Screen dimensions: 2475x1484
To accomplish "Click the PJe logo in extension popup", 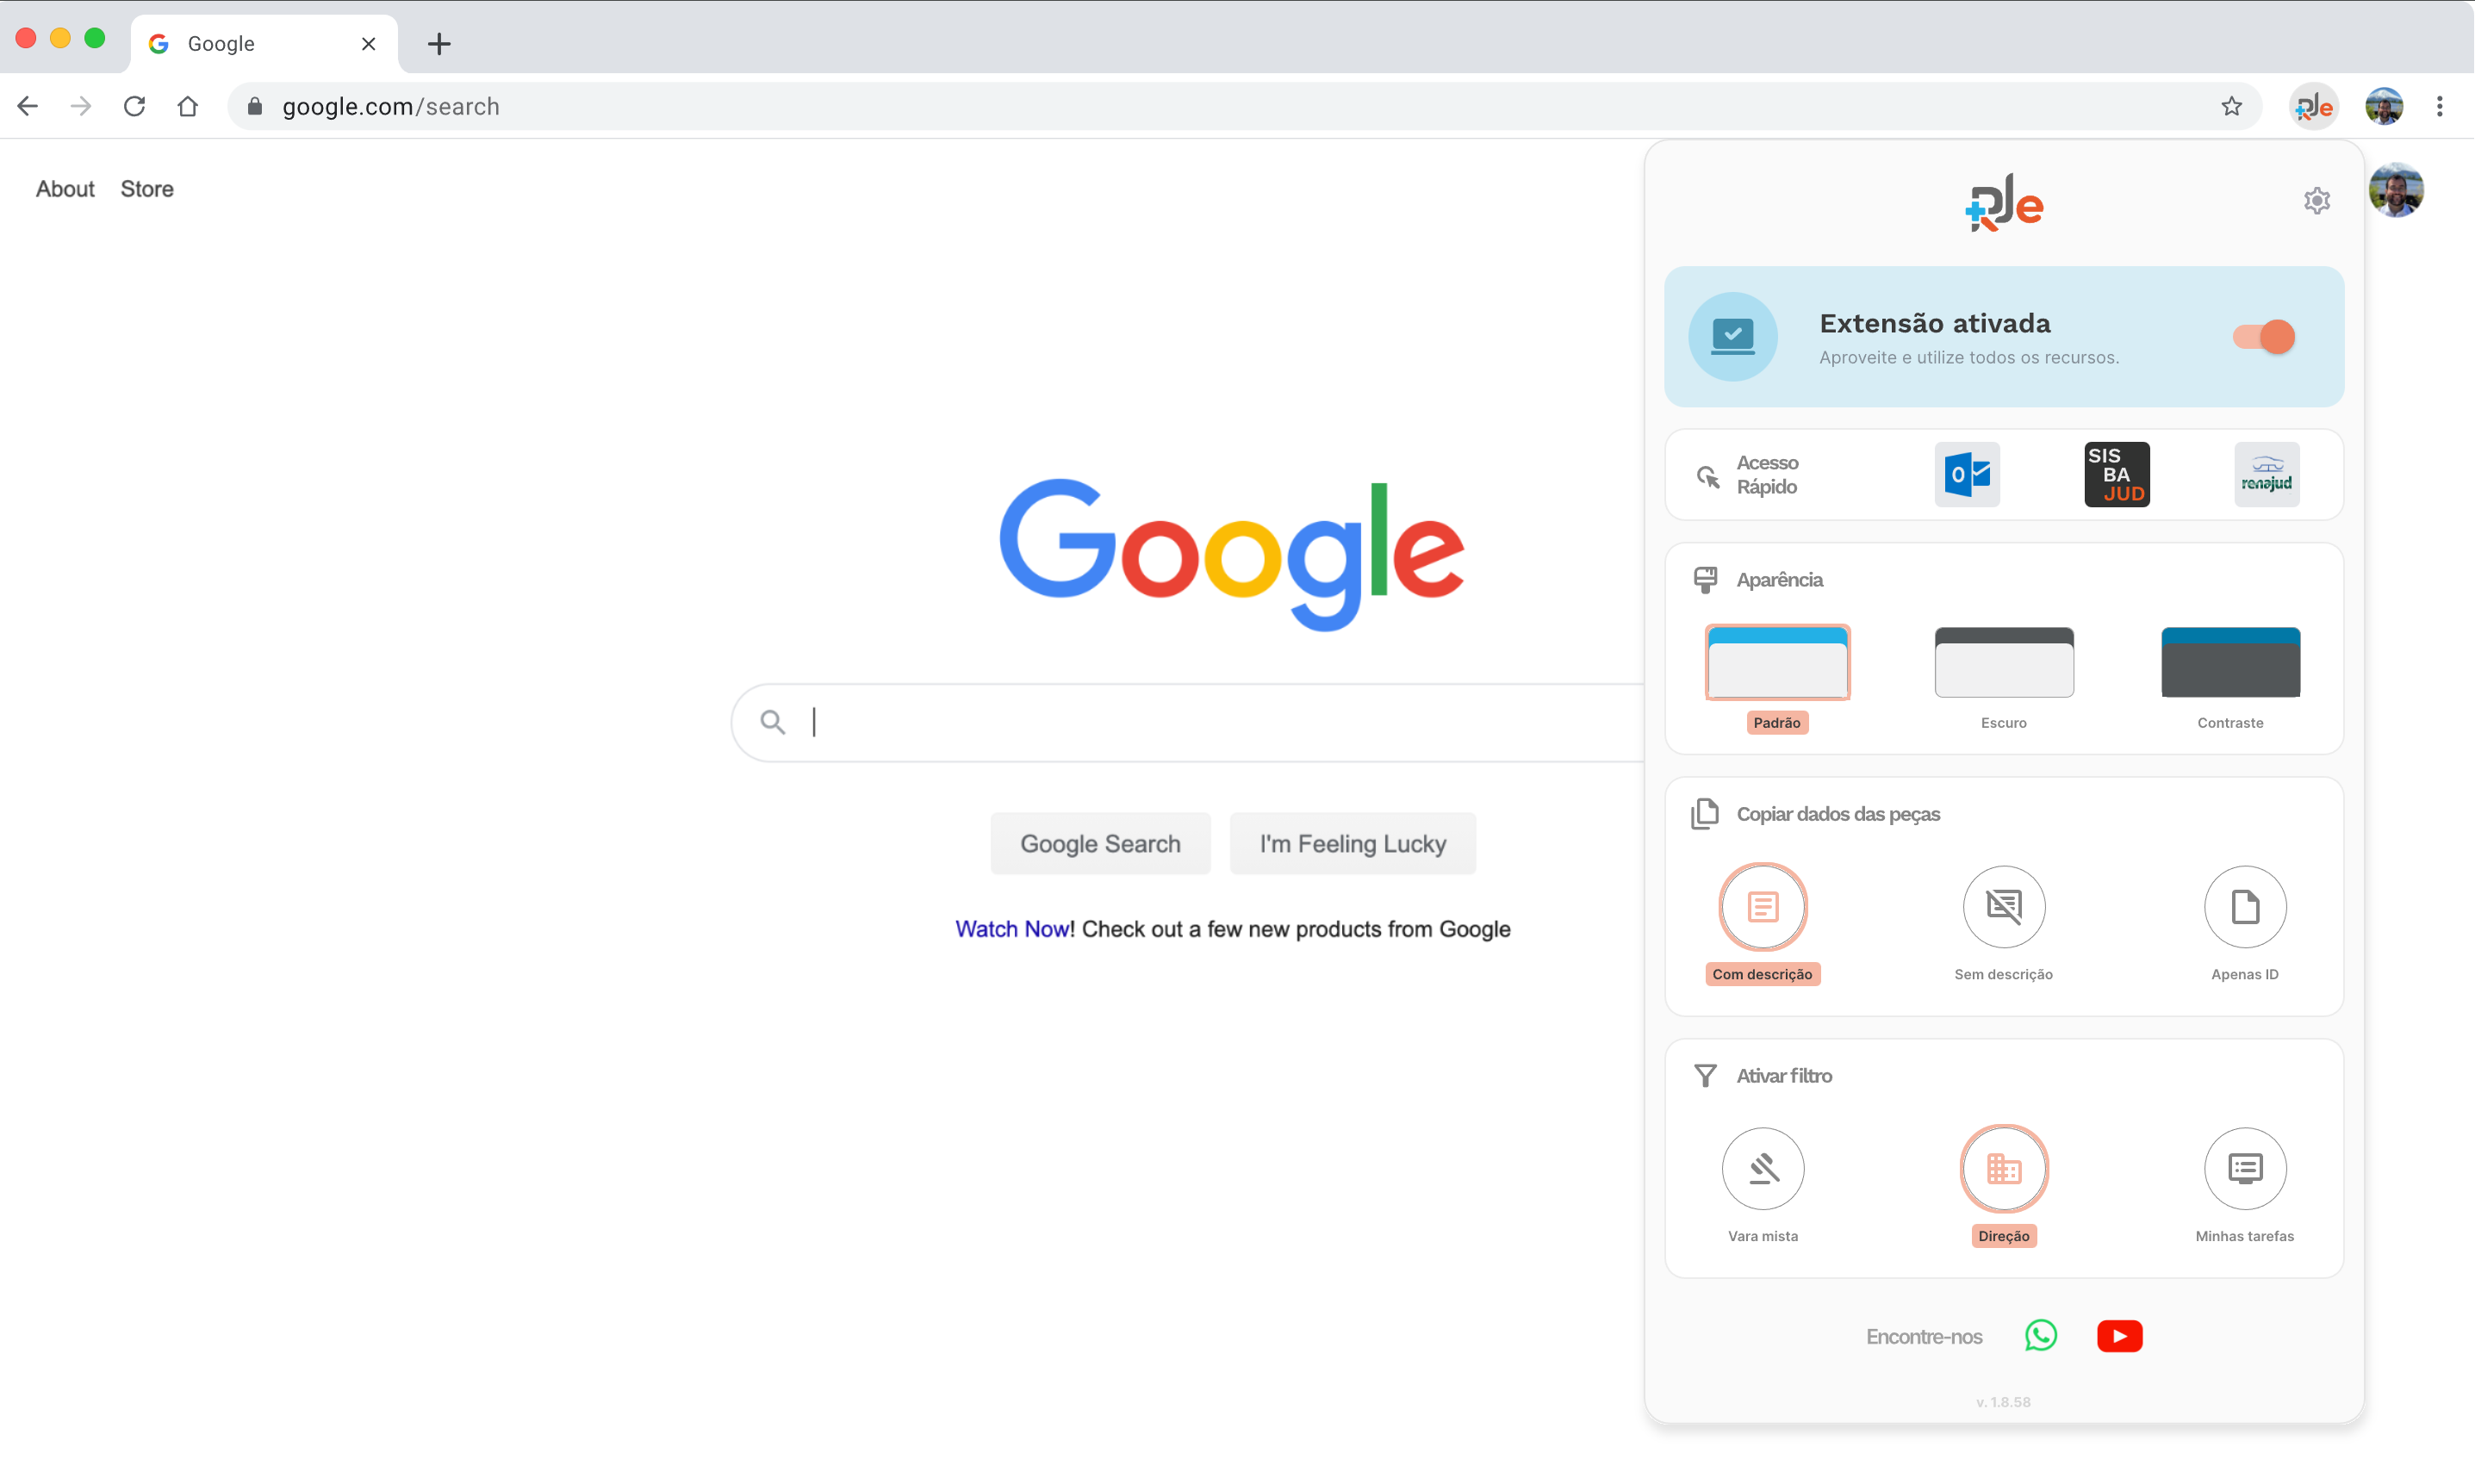I will coord(2003,203).
